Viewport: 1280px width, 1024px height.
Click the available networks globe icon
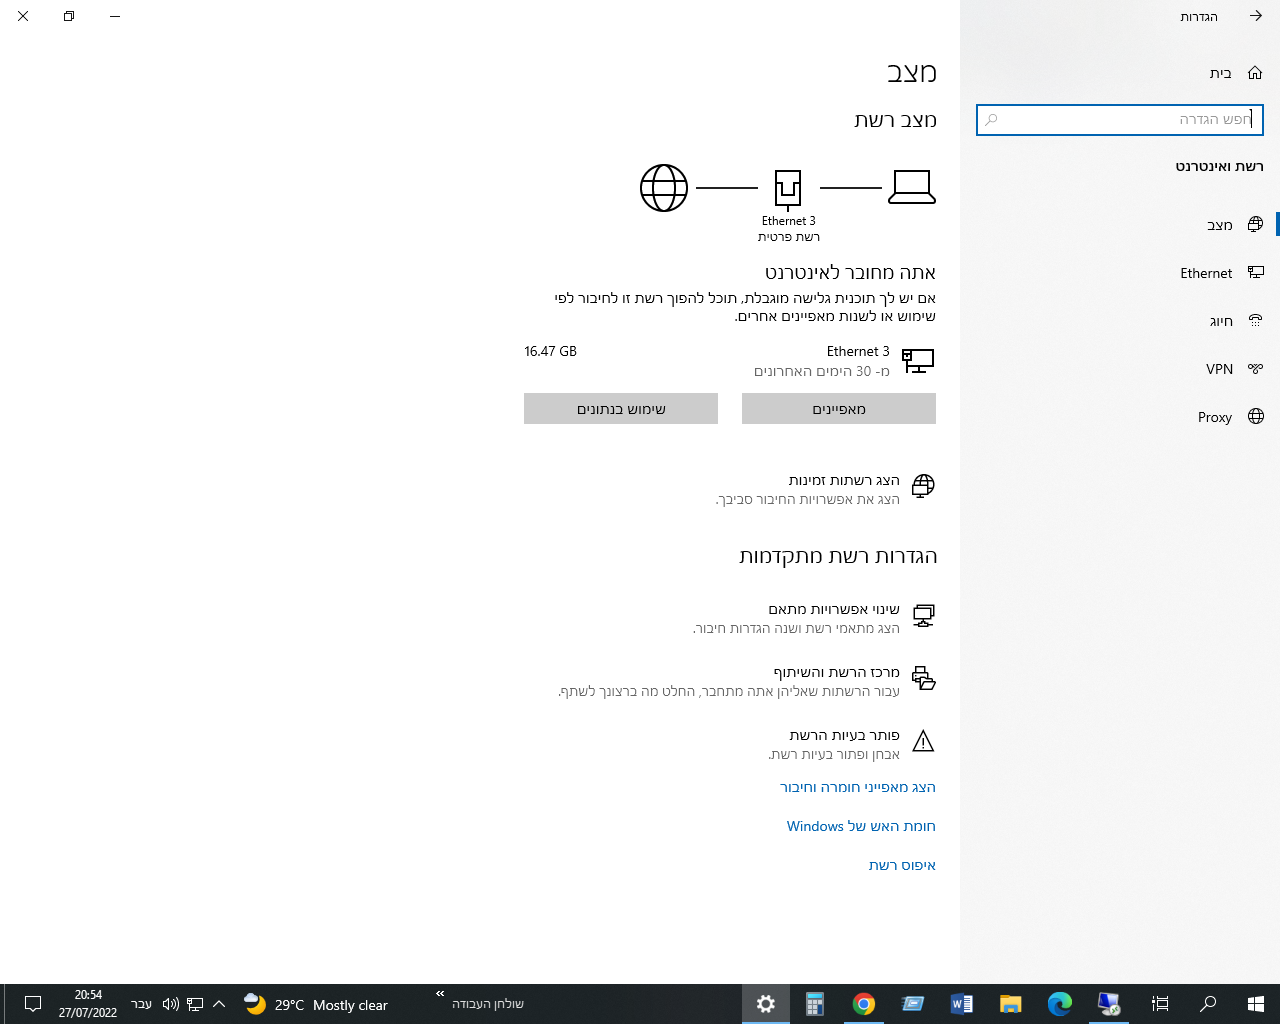click(x=923, y=486)
